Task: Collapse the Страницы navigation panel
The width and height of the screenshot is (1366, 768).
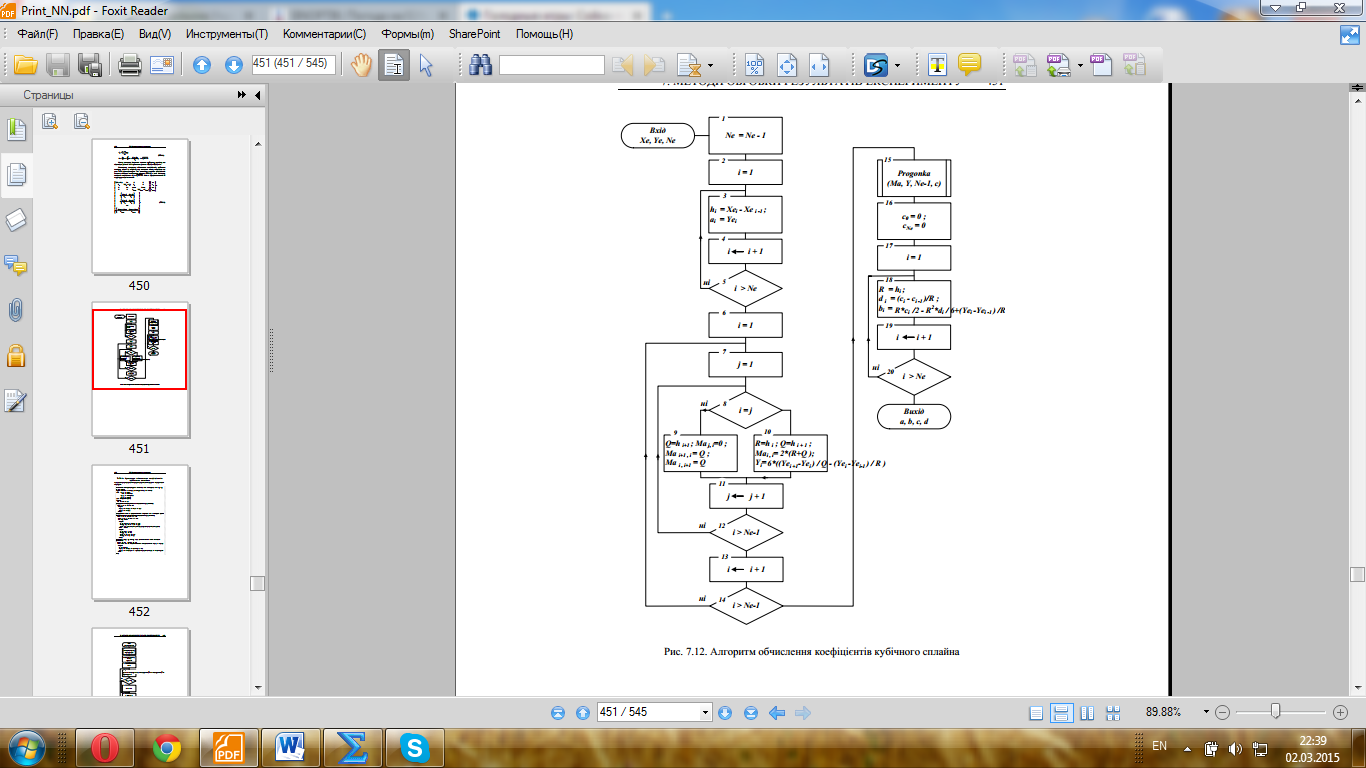Action: [257, 95]
